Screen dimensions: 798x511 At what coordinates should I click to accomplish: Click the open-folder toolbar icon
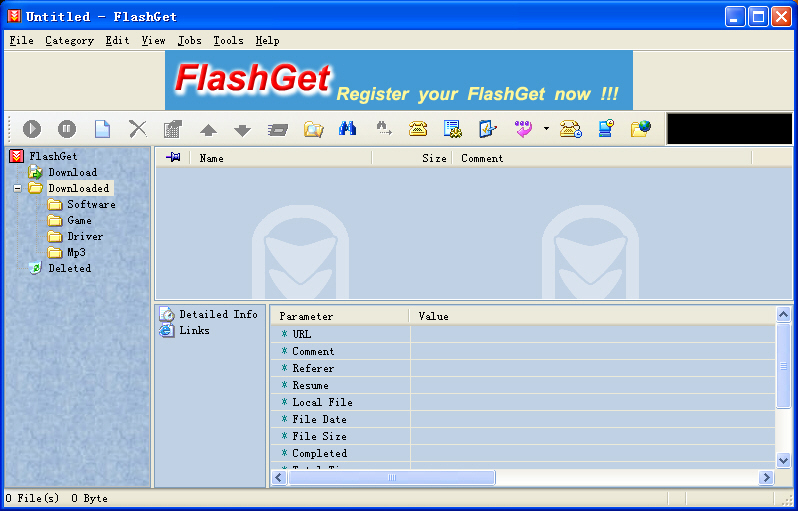[x=314, y=129]
